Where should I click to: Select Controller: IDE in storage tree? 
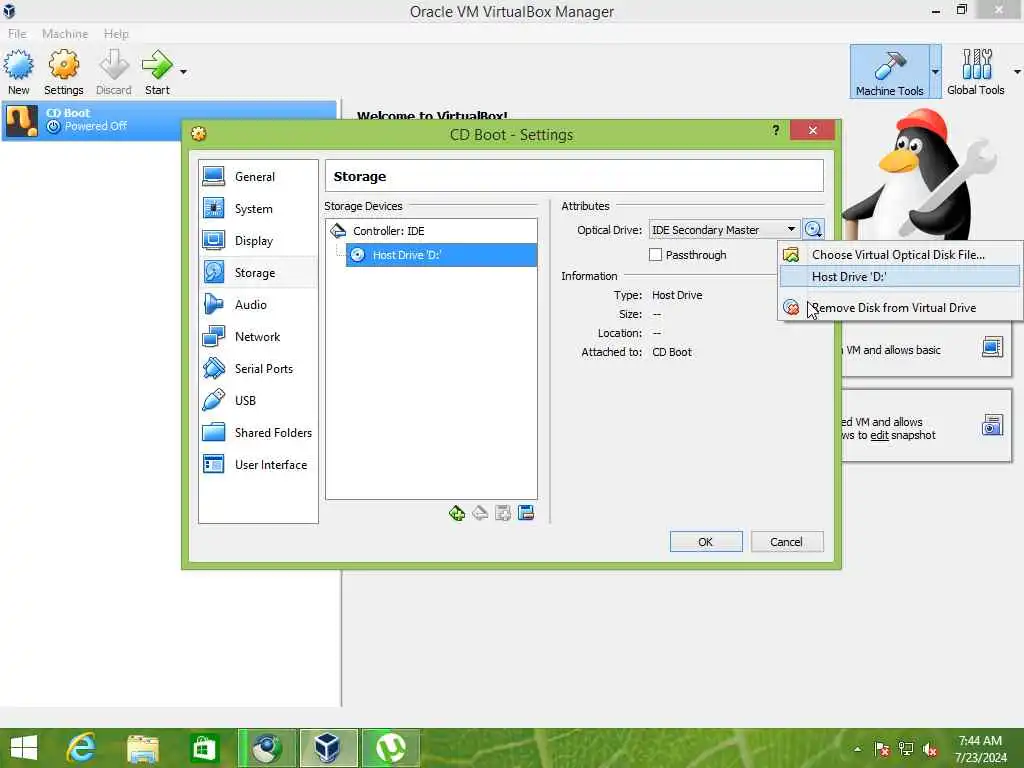[x=432, y=231]
